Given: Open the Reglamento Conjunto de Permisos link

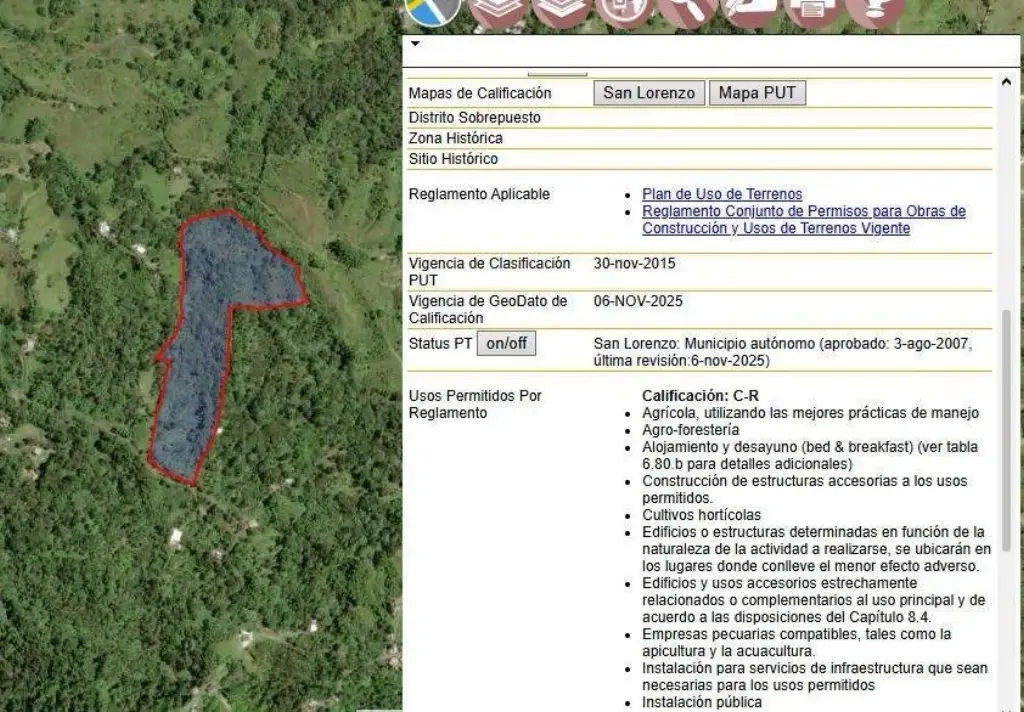Looking at the screenshot, I should [x=803, y=219].
